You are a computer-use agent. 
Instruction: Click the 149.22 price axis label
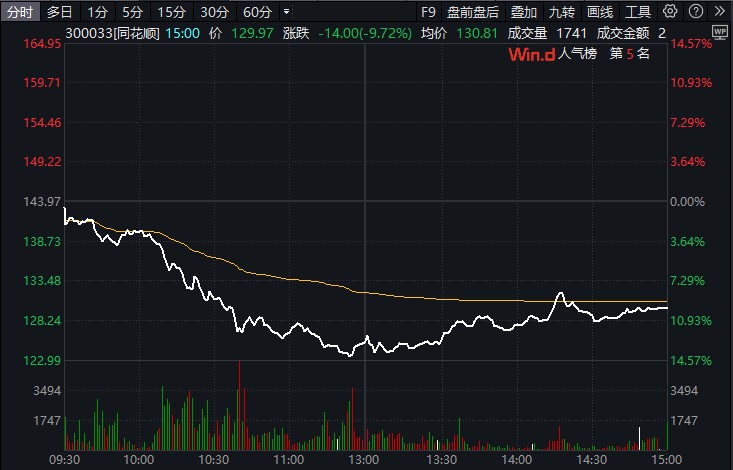(x=43, y=162)
